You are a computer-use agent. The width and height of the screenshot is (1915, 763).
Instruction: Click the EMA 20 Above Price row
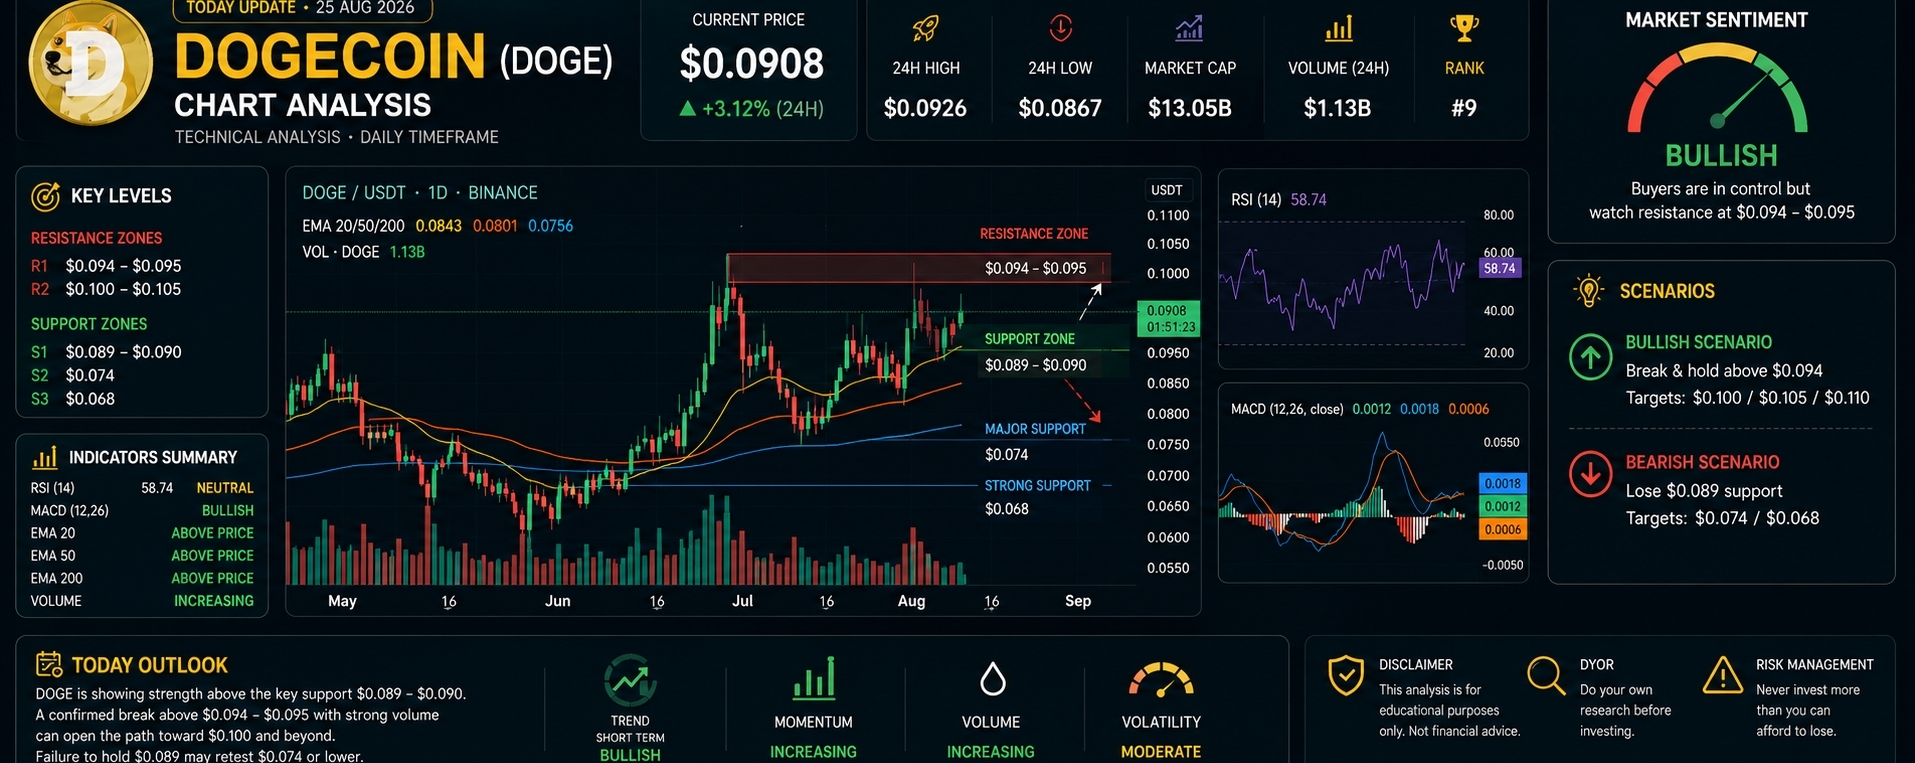142,533
